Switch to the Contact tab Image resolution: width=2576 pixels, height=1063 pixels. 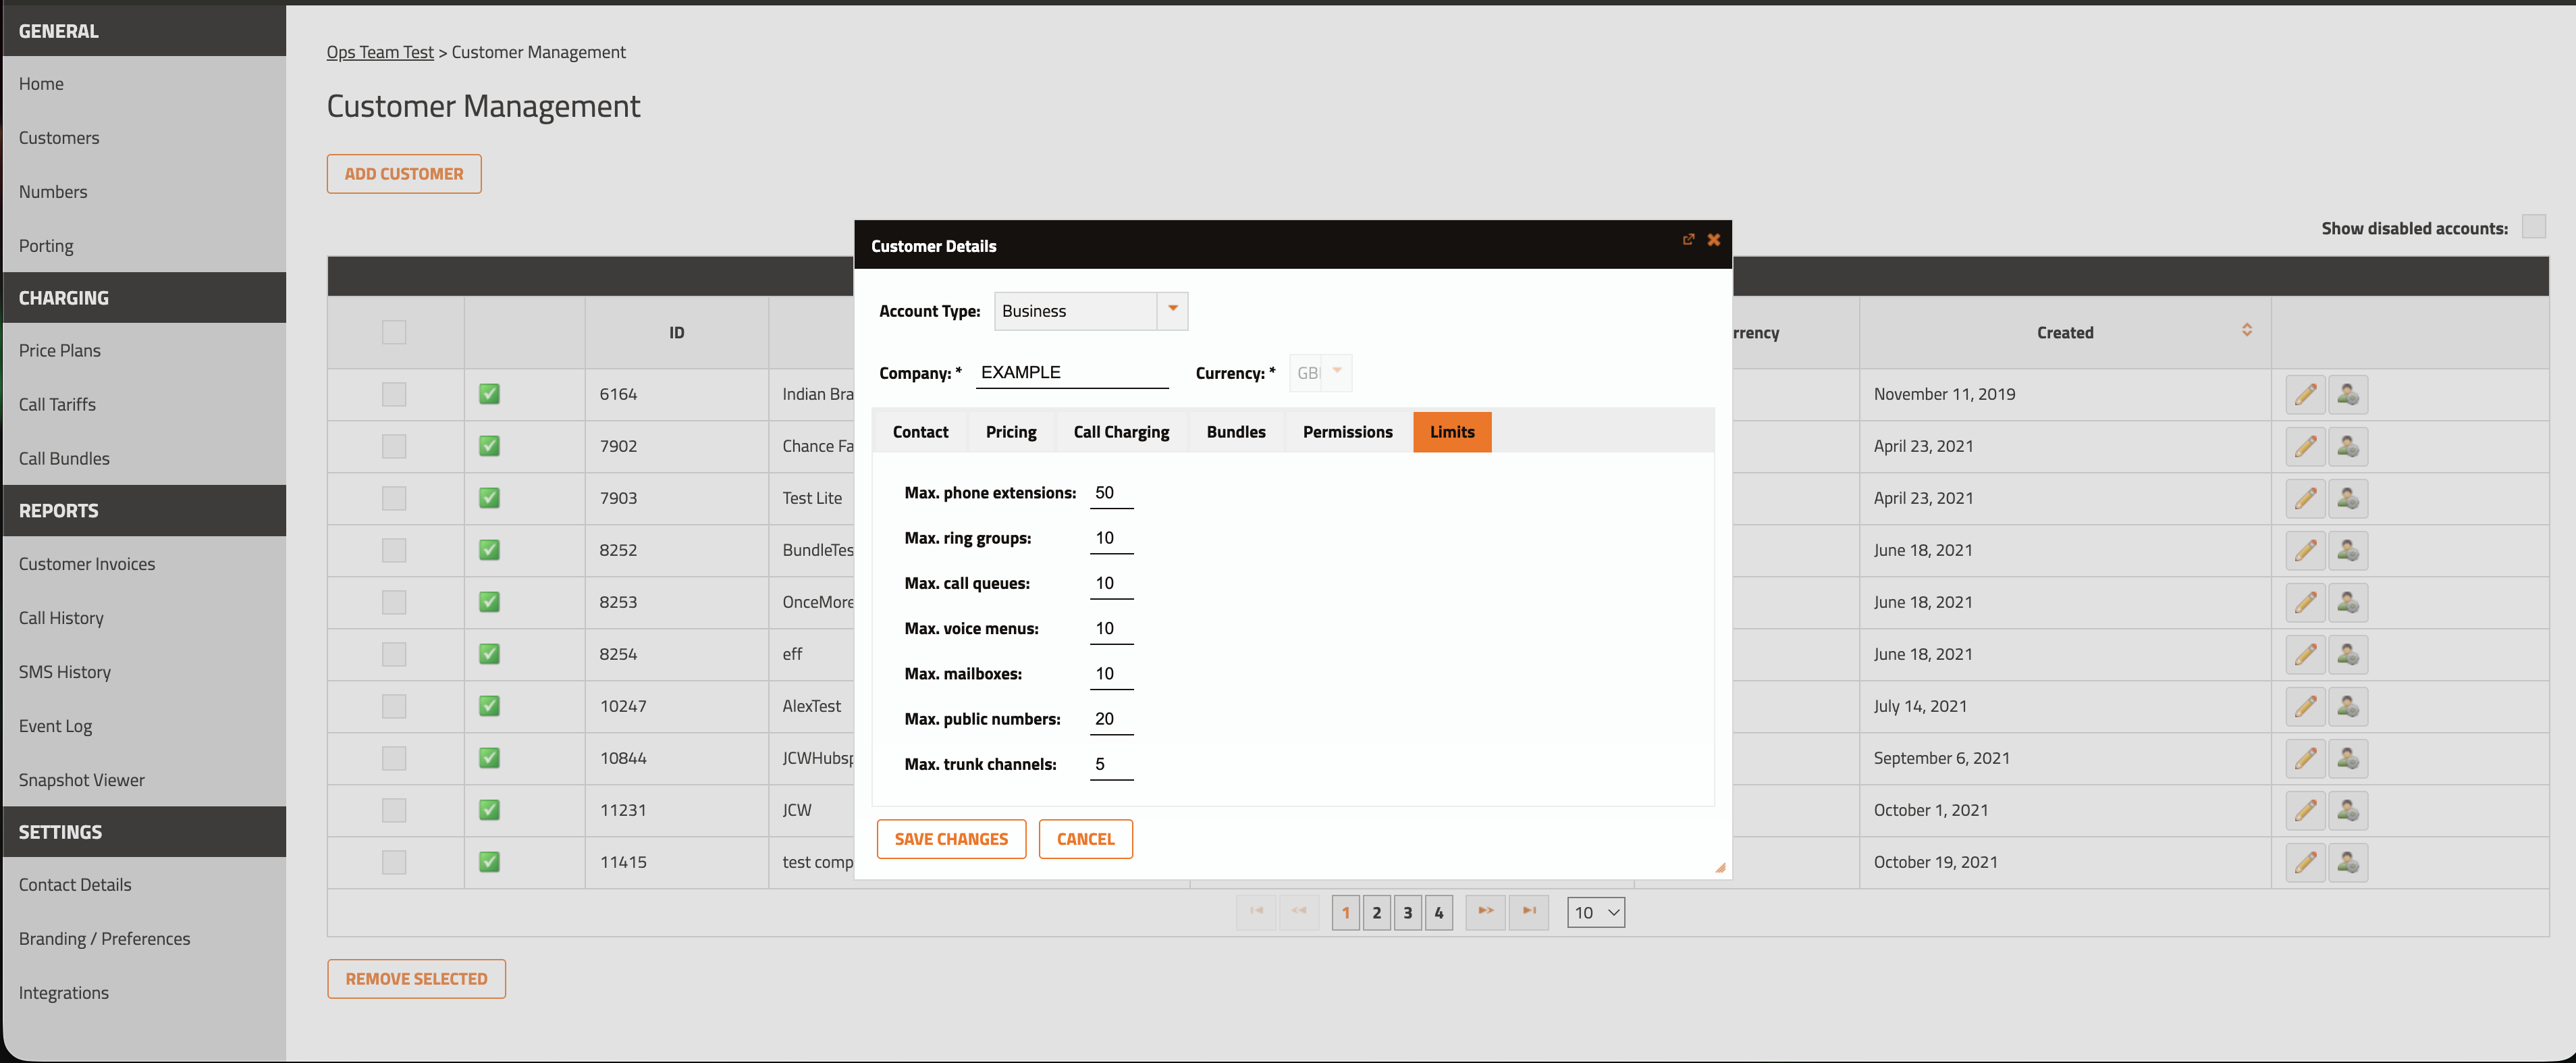pyautogui.click(x=920, y=432)
